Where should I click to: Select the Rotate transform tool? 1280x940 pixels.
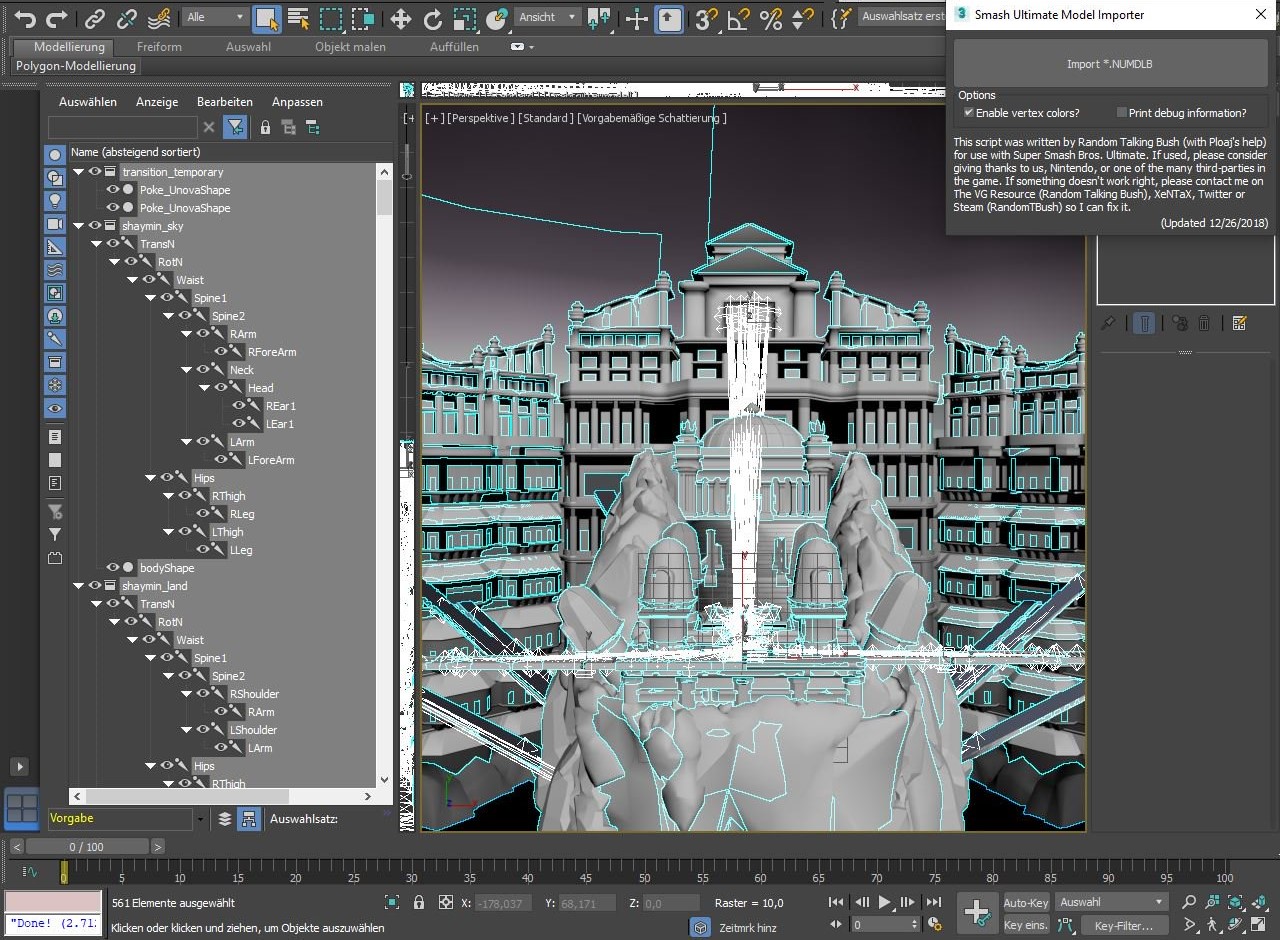(433, 18)
